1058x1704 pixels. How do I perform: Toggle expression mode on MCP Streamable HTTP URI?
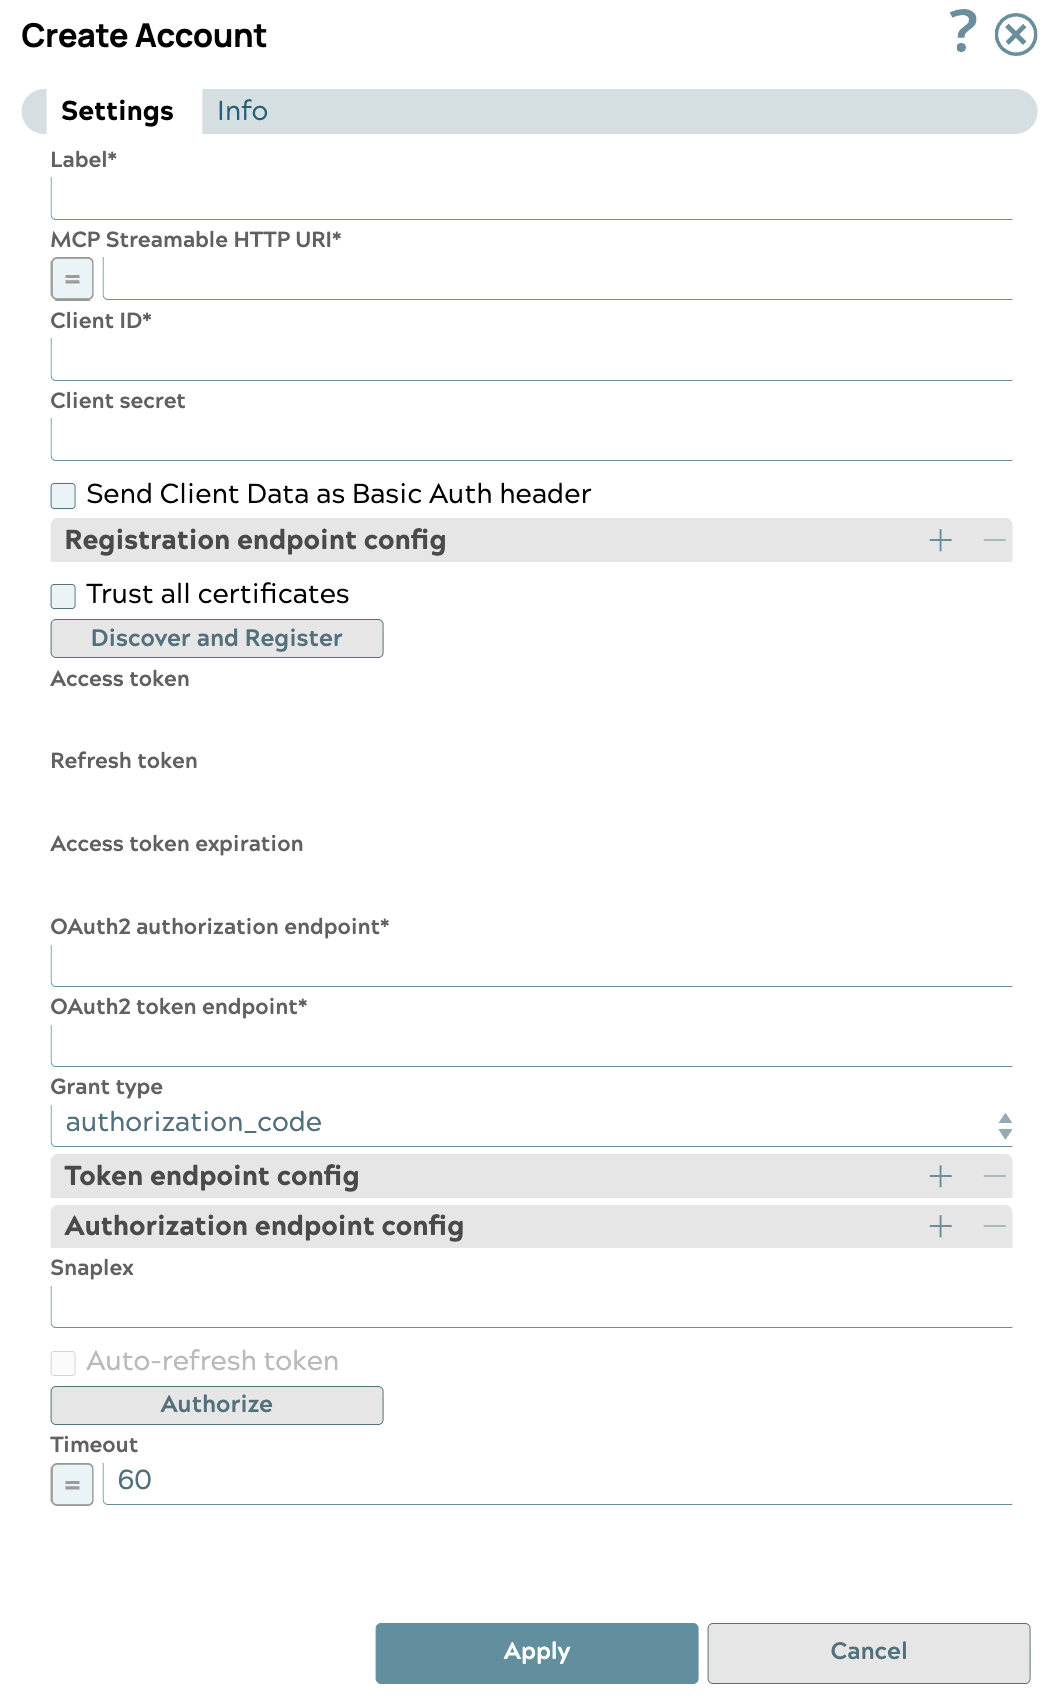pyautogui.click(x=71, y=278)
